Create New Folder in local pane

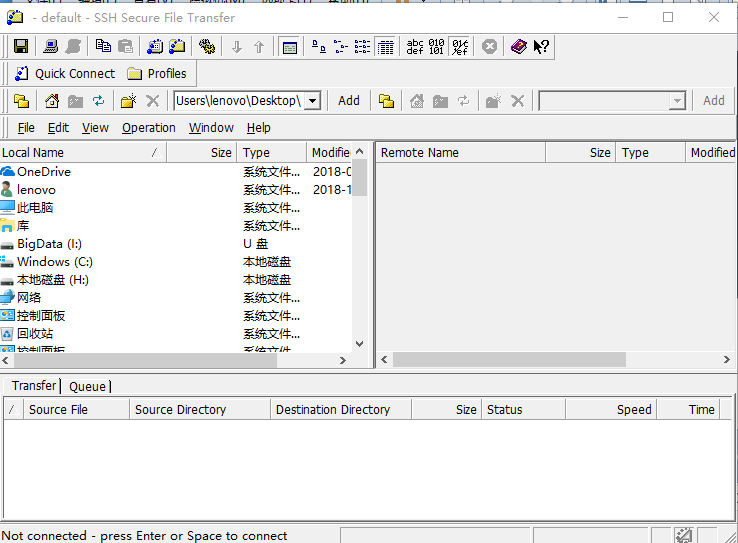[x=128, y=101]
